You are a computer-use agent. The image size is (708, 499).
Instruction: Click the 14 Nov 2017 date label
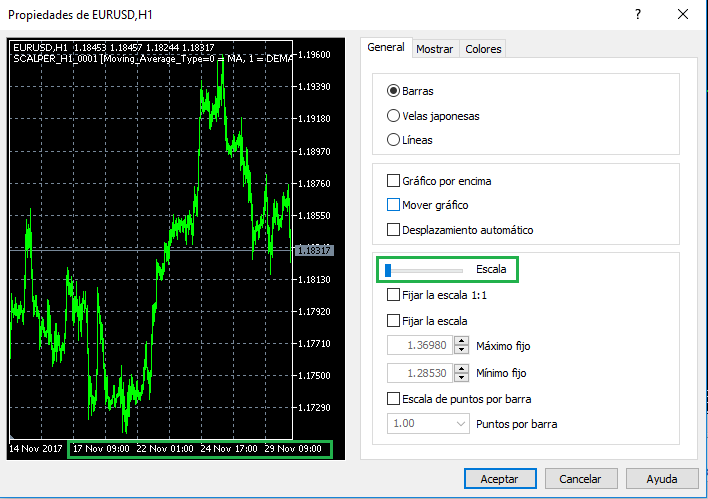(x=36, y=448)
